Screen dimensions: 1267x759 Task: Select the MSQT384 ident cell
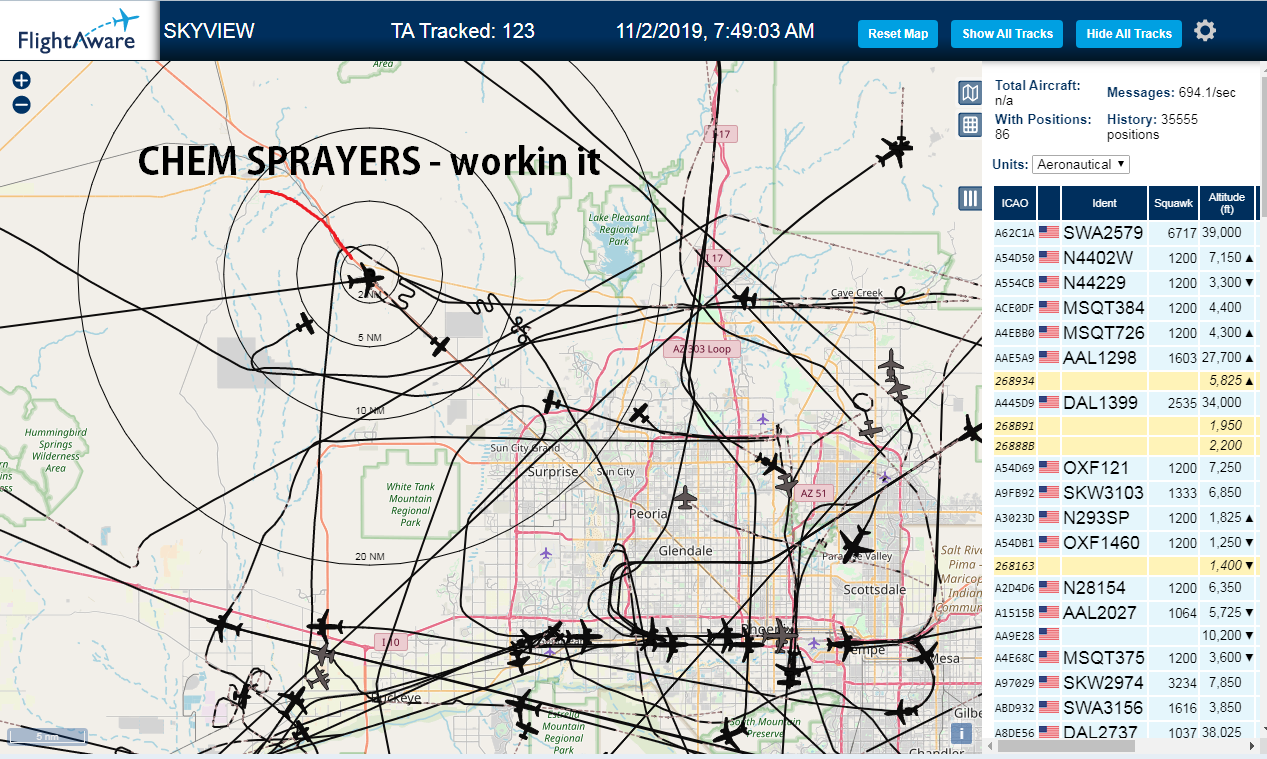point(1104,308)
